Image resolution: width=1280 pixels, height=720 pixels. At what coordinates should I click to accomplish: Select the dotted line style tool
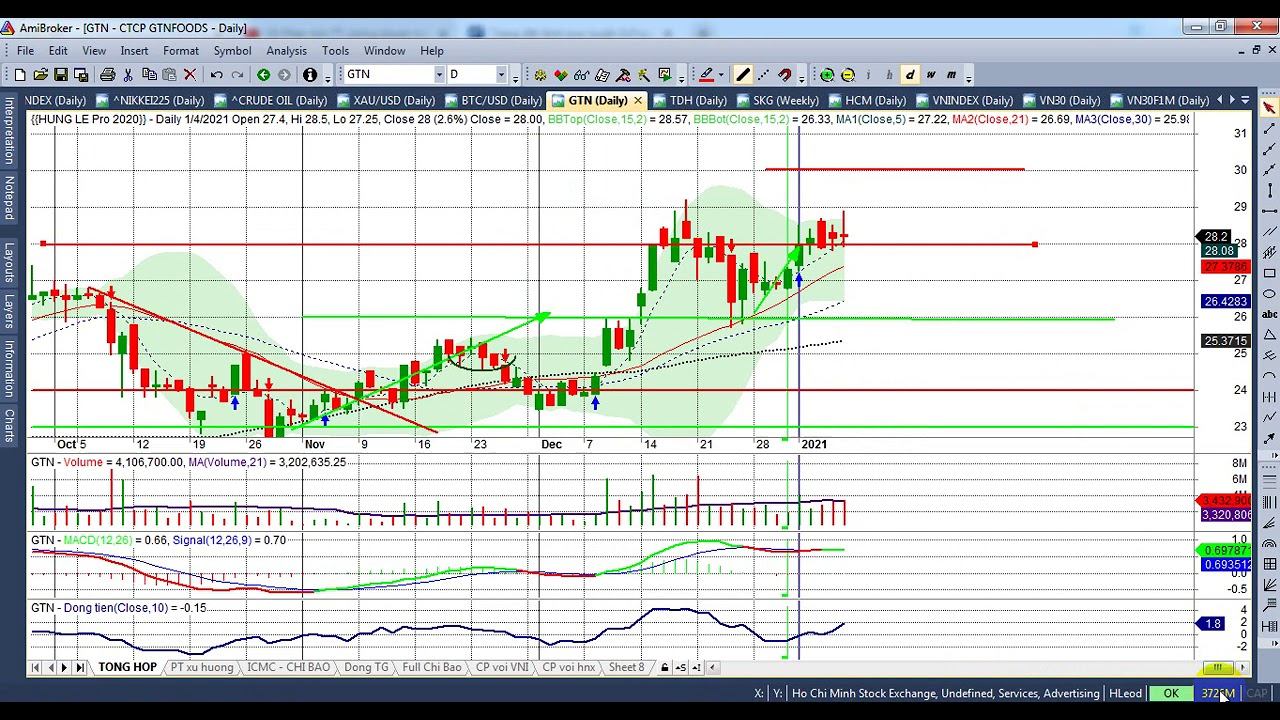(764, 75)
